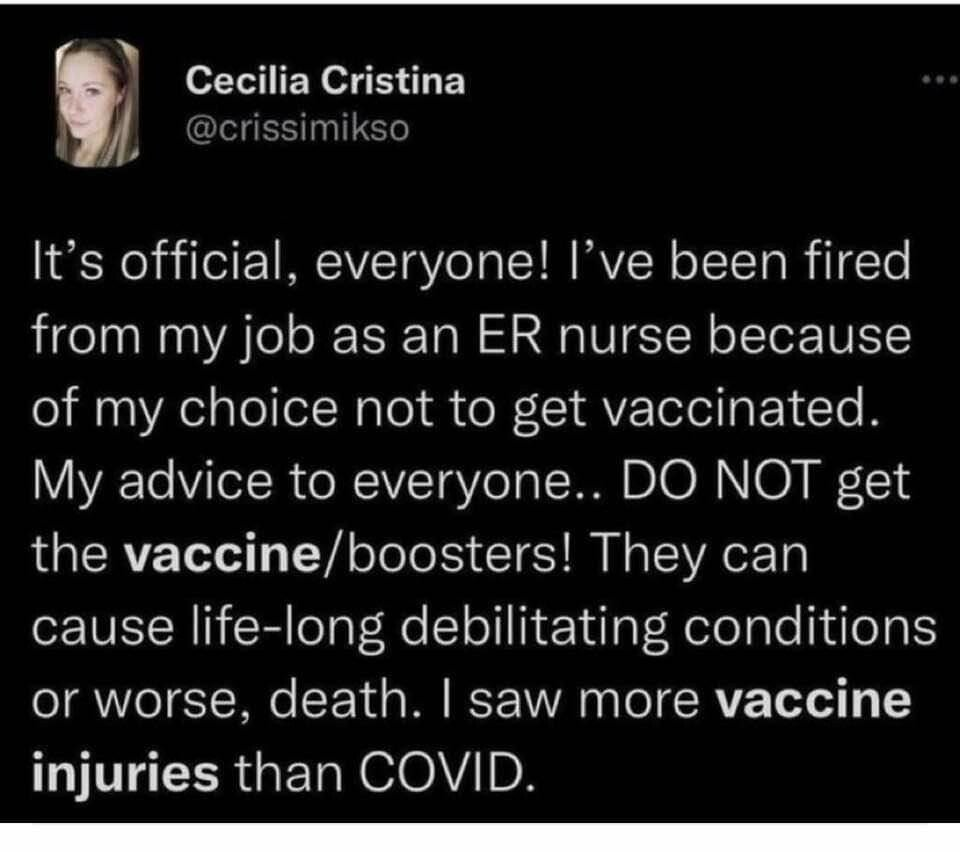The image size is (960, 852).
Task: Click bold "vaccine" after "I saw more"
Action: coord(815,699)
